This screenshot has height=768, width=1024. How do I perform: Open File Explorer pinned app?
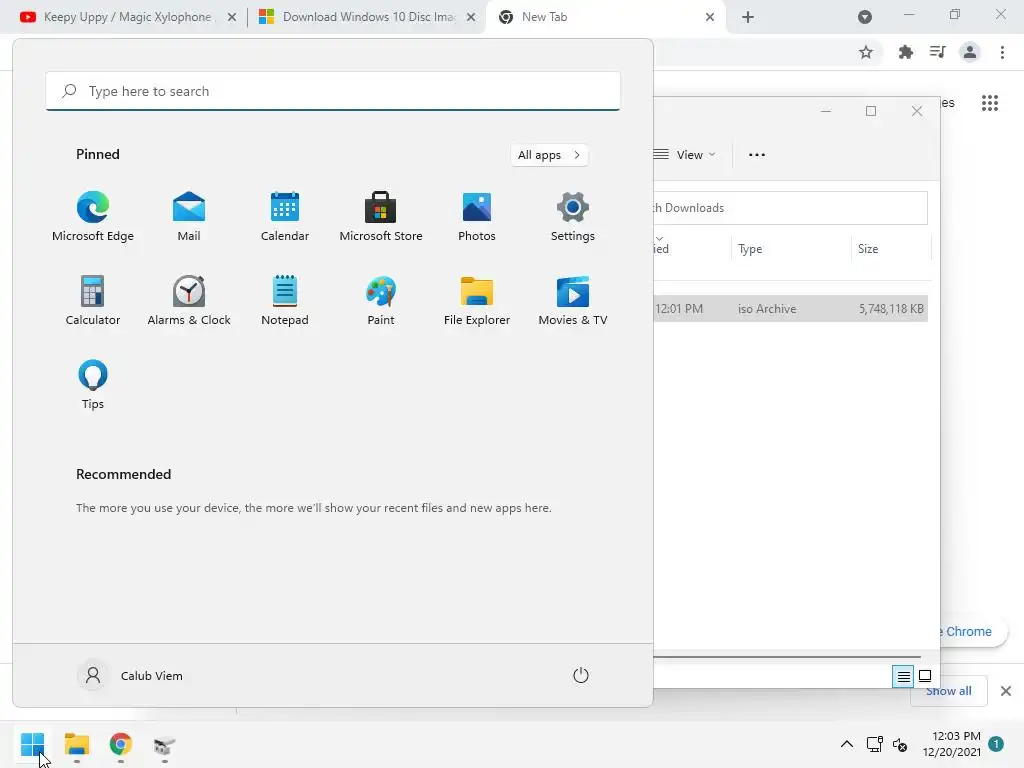(x=477, y=300)
